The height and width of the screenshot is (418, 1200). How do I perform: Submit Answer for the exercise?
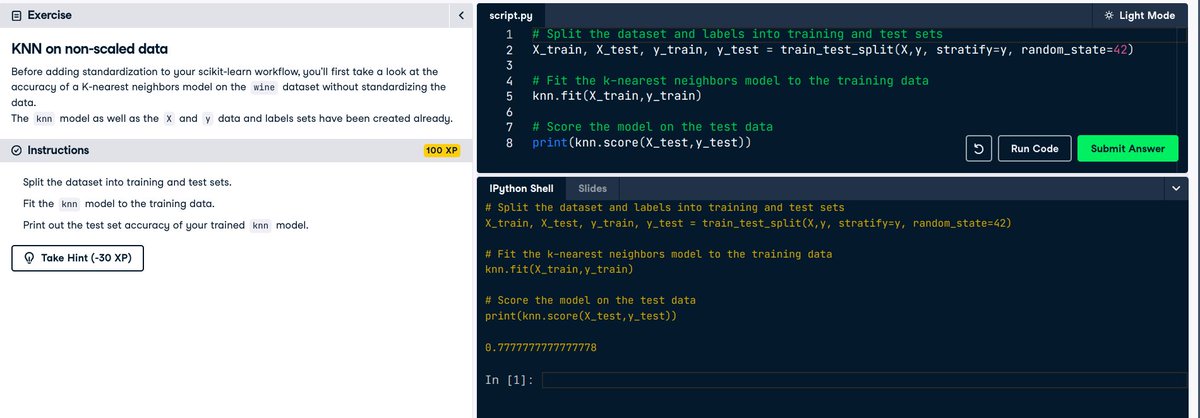point(1127,149)
